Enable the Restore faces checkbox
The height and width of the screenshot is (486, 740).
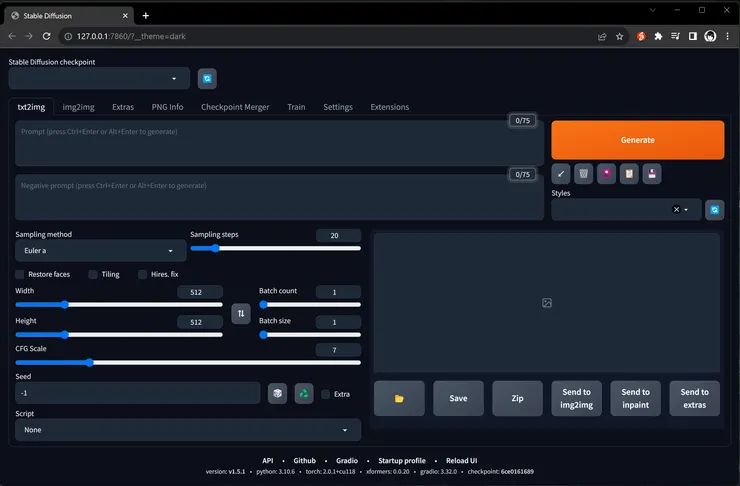[x=20, y=274]
